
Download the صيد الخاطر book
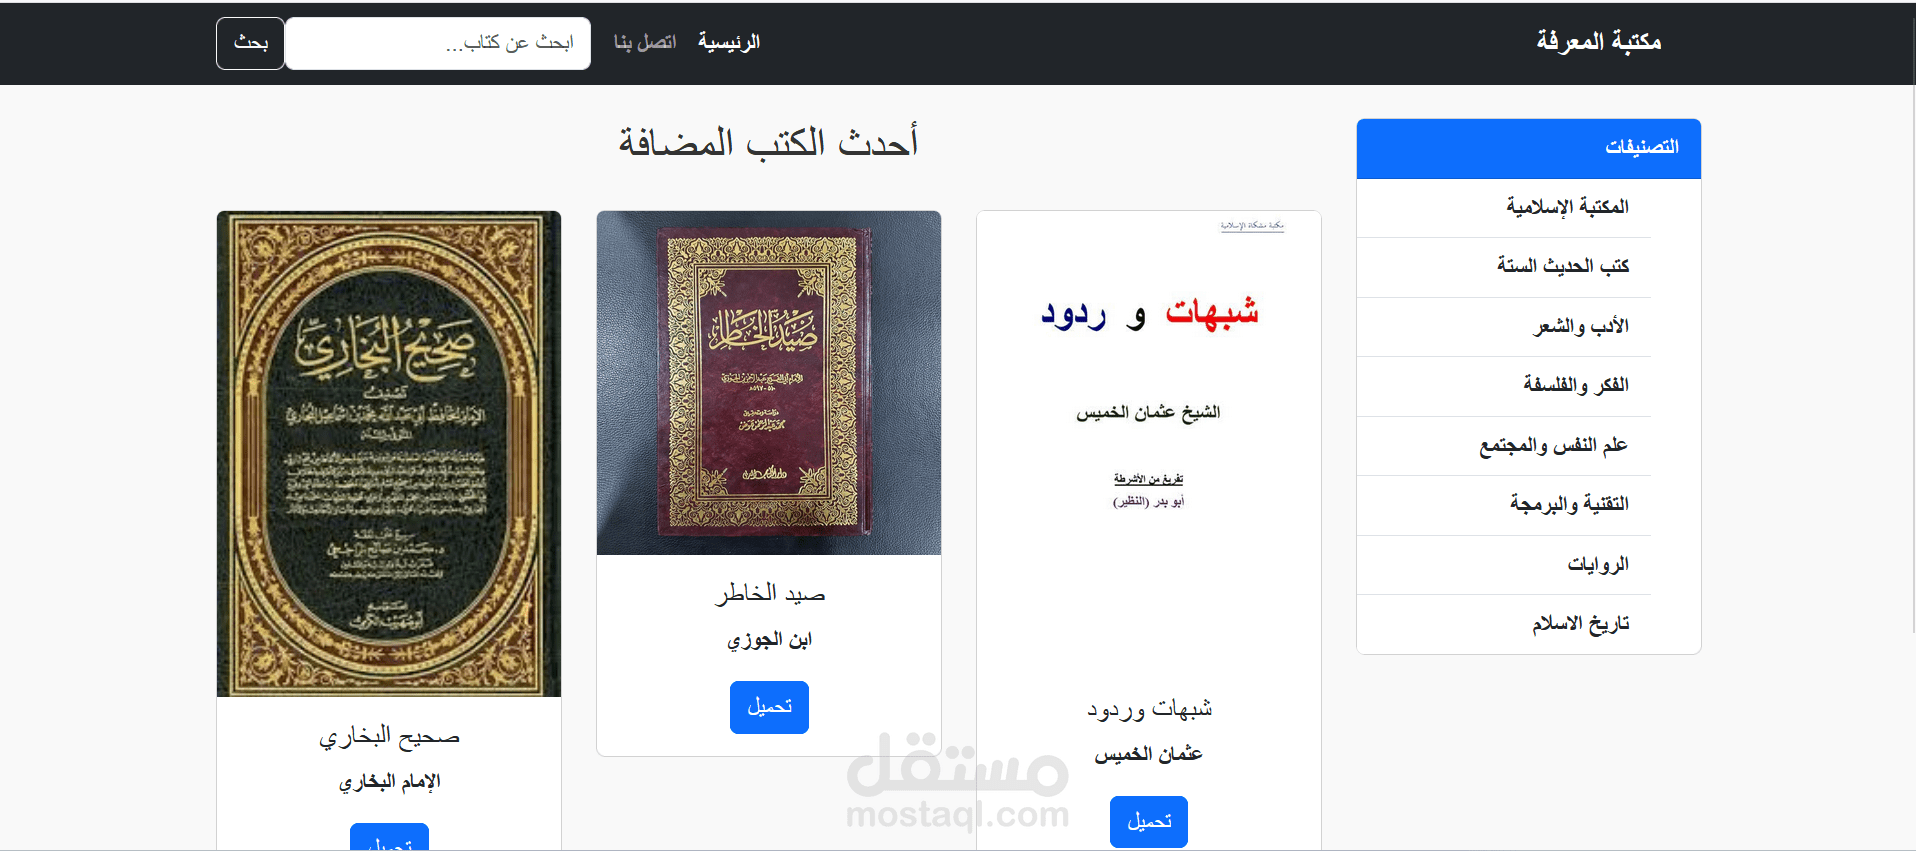[769, 707]
